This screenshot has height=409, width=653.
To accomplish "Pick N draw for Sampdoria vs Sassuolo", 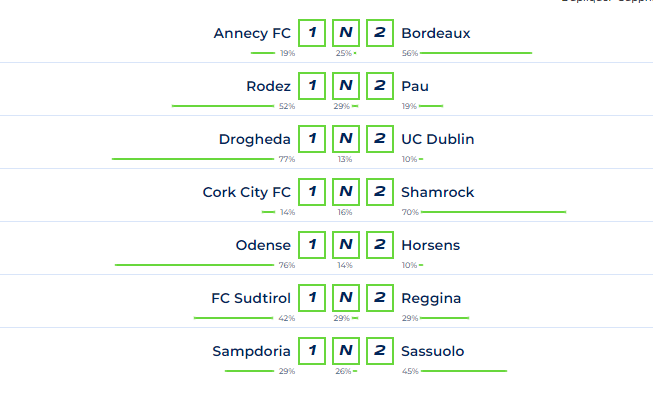I will pos(346,351).
